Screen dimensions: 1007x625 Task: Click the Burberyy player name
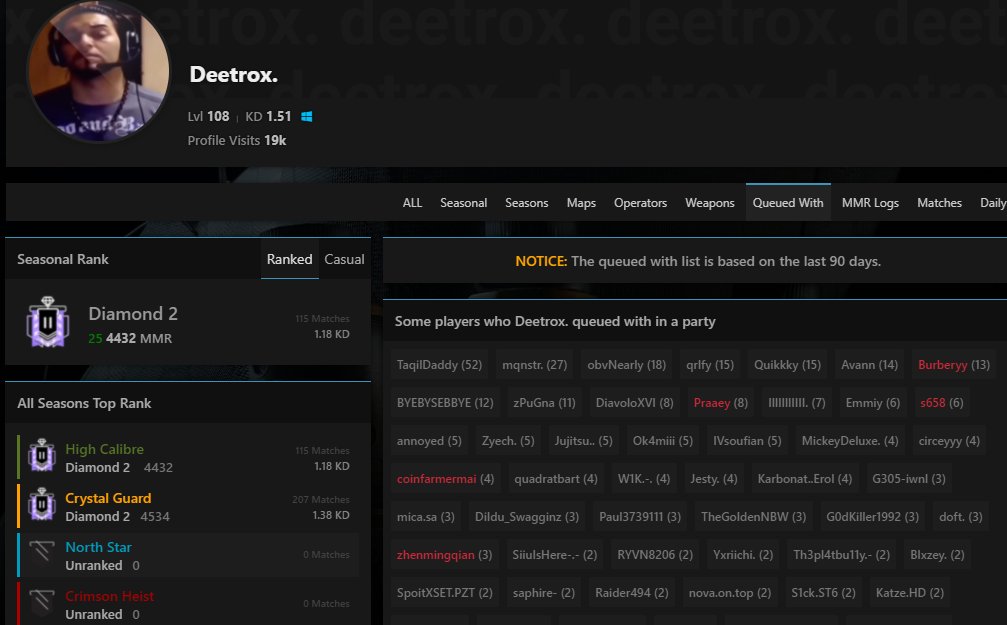[951, 364]
